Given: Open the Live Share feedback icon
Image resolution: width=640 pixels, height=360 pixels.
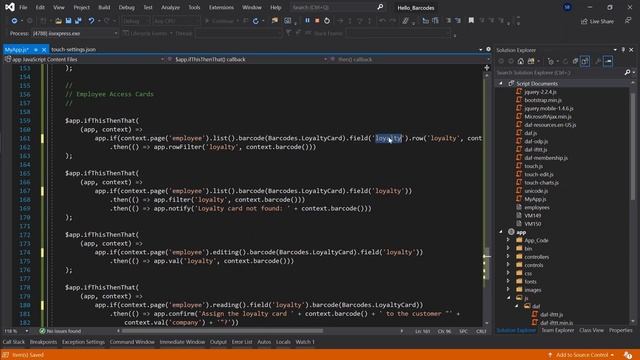Looking at the screenshot, I should coord(628,21).
